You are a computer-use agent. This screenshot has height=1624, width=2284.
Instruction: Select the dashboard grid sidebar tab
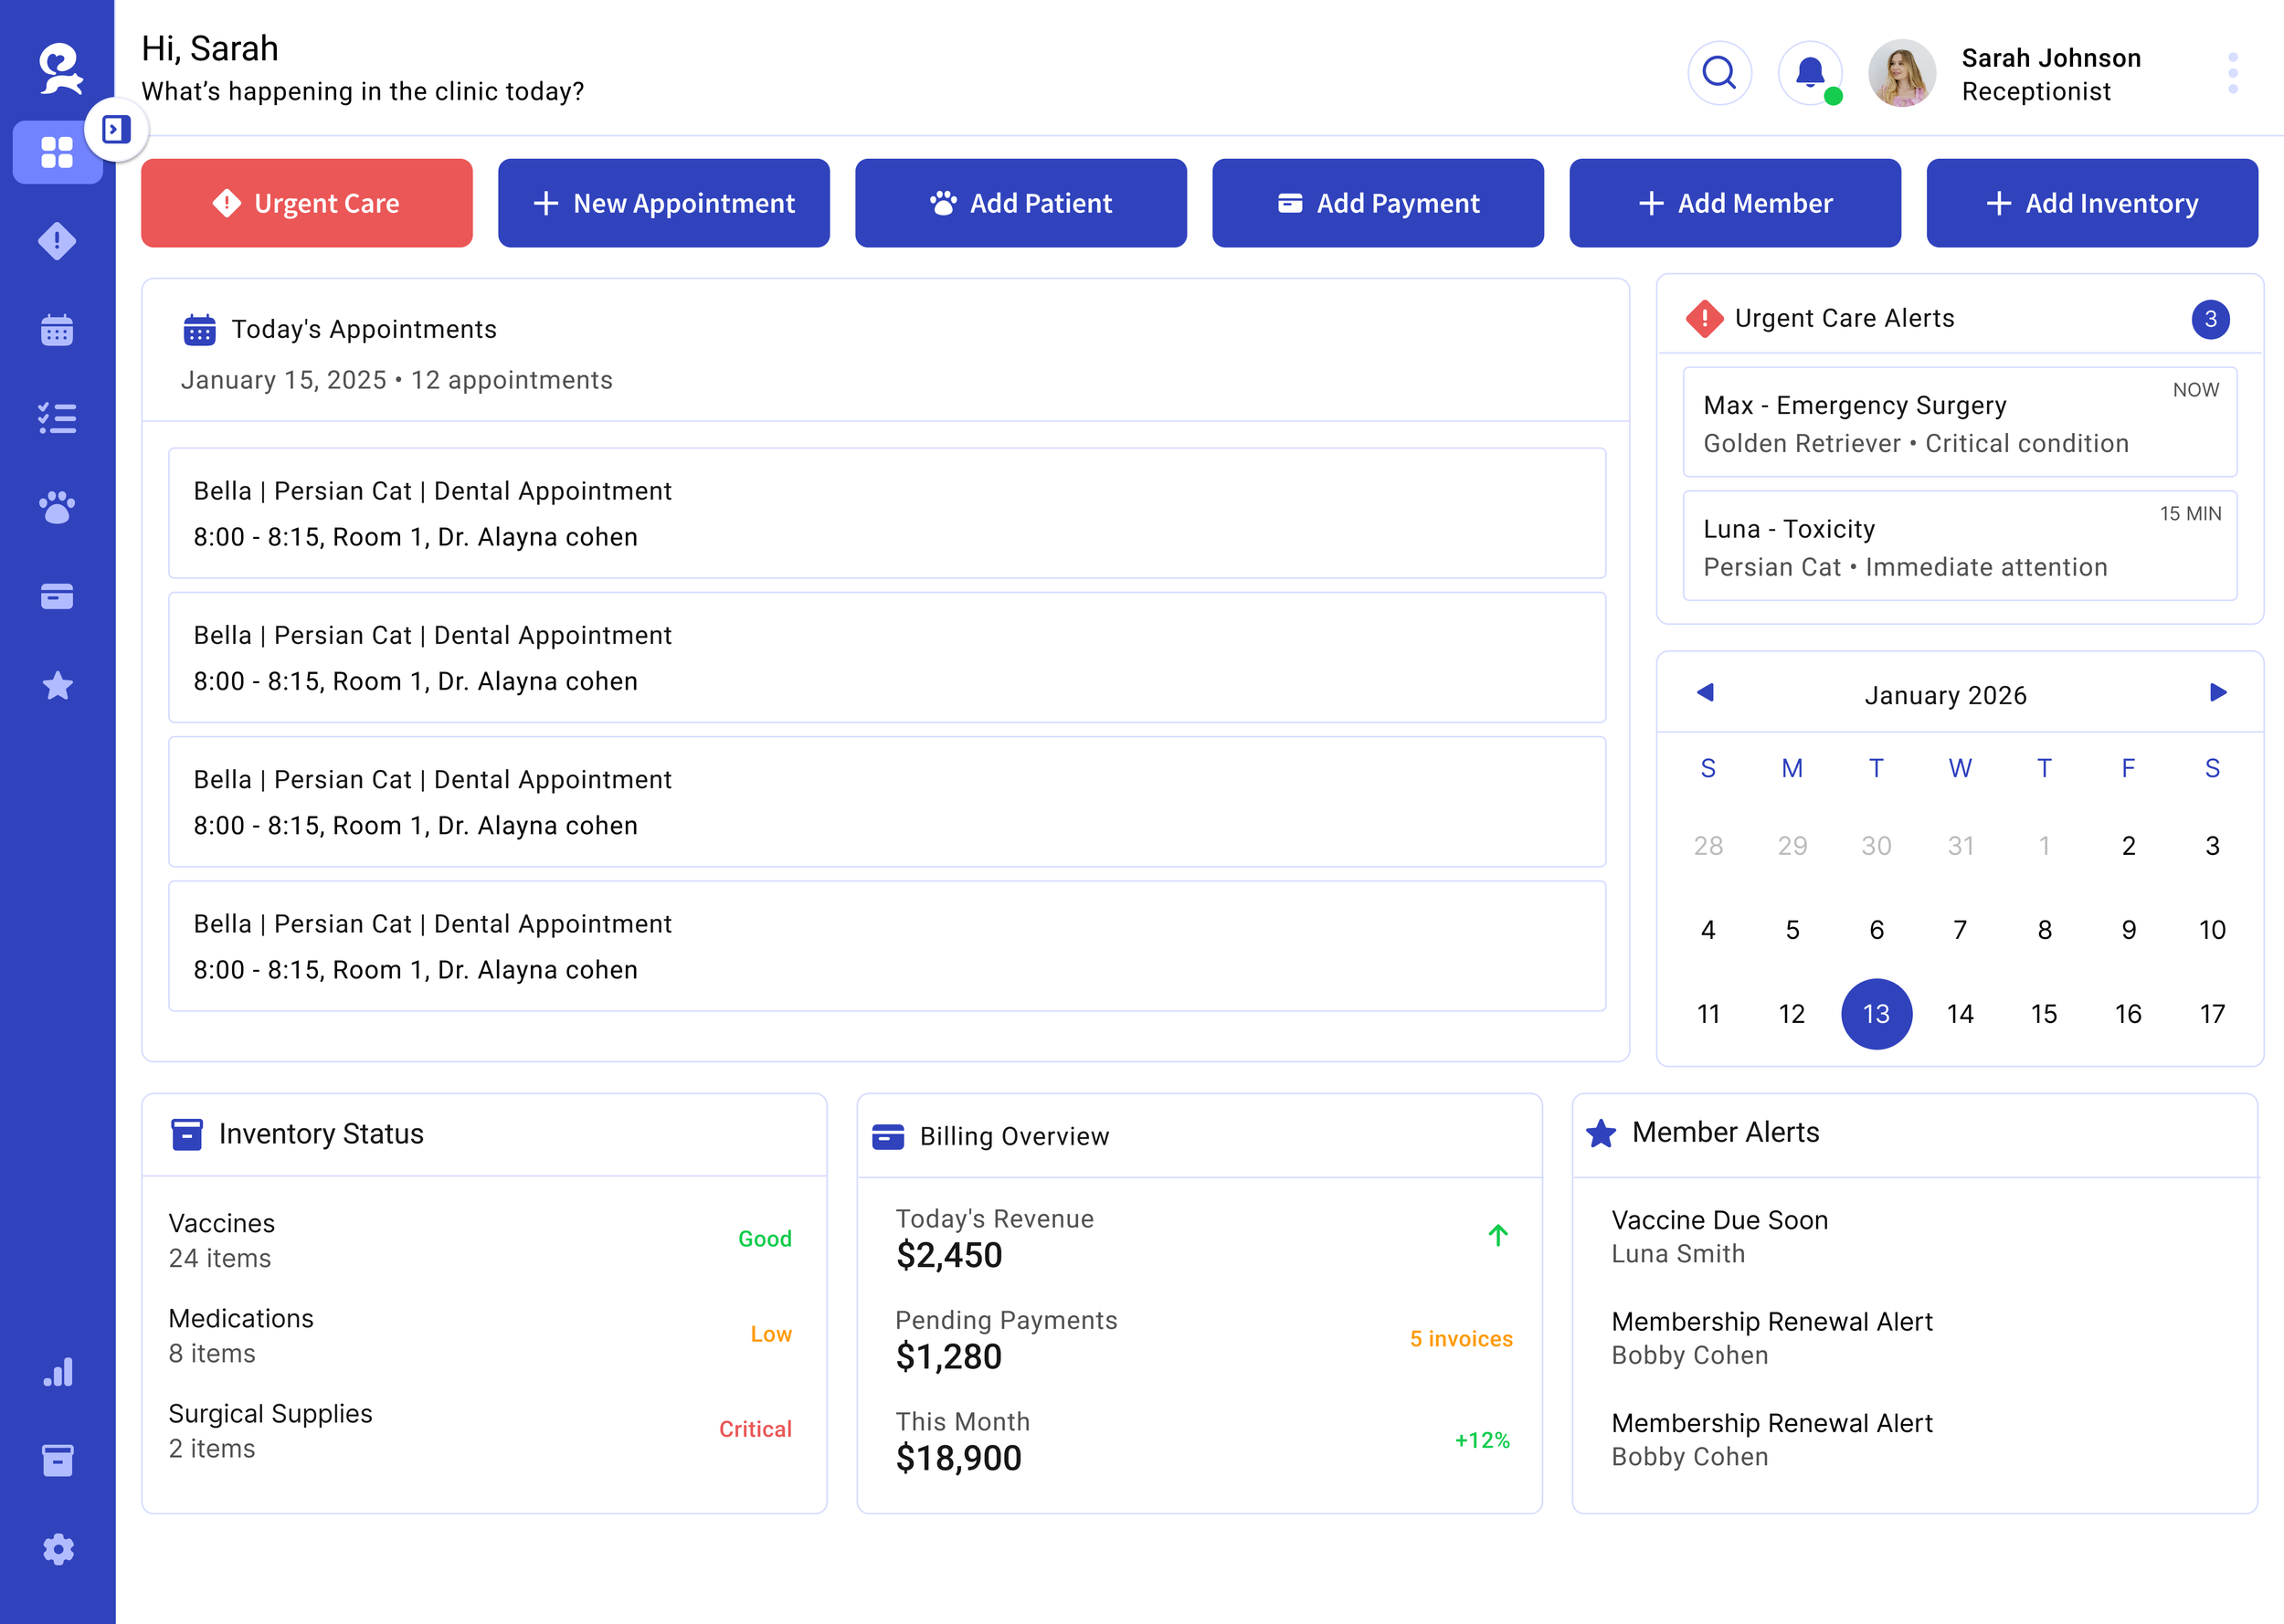57,152
